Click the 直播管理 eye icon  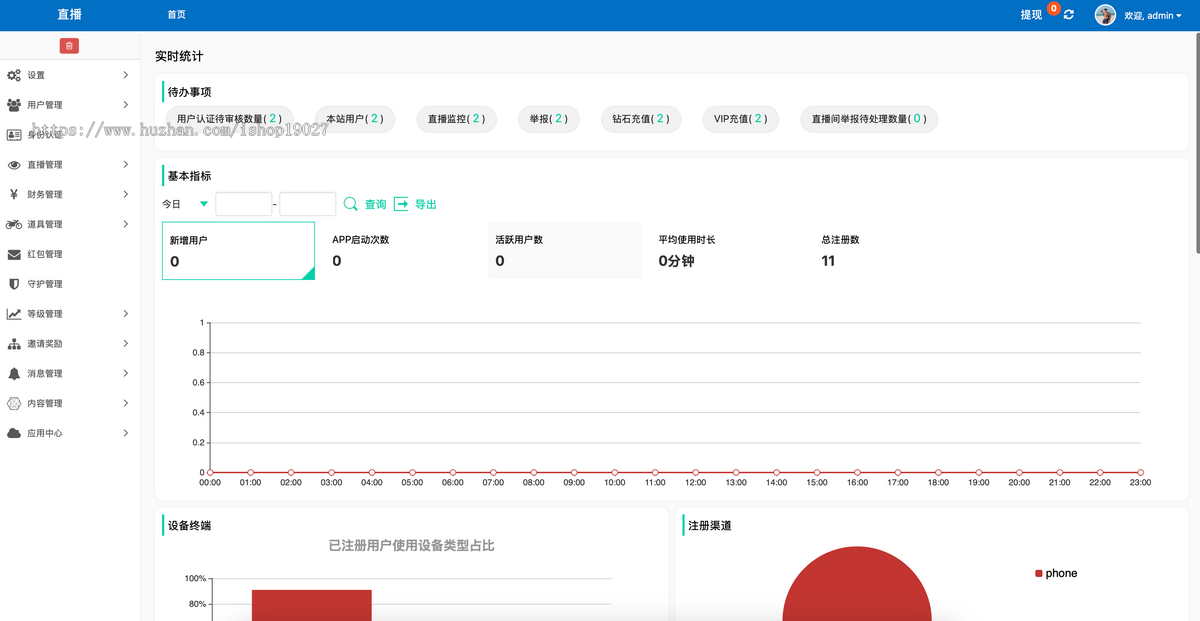pos(14,164)
